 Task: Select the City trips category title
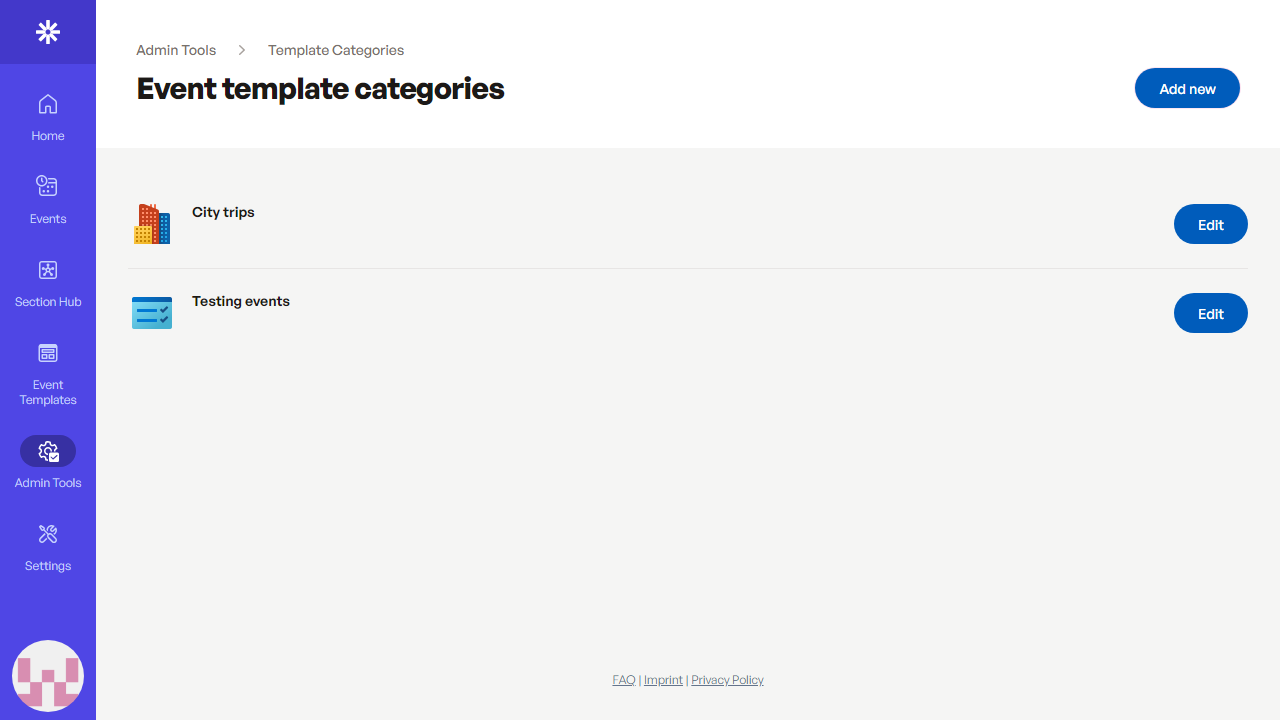[x=223, y=212]
